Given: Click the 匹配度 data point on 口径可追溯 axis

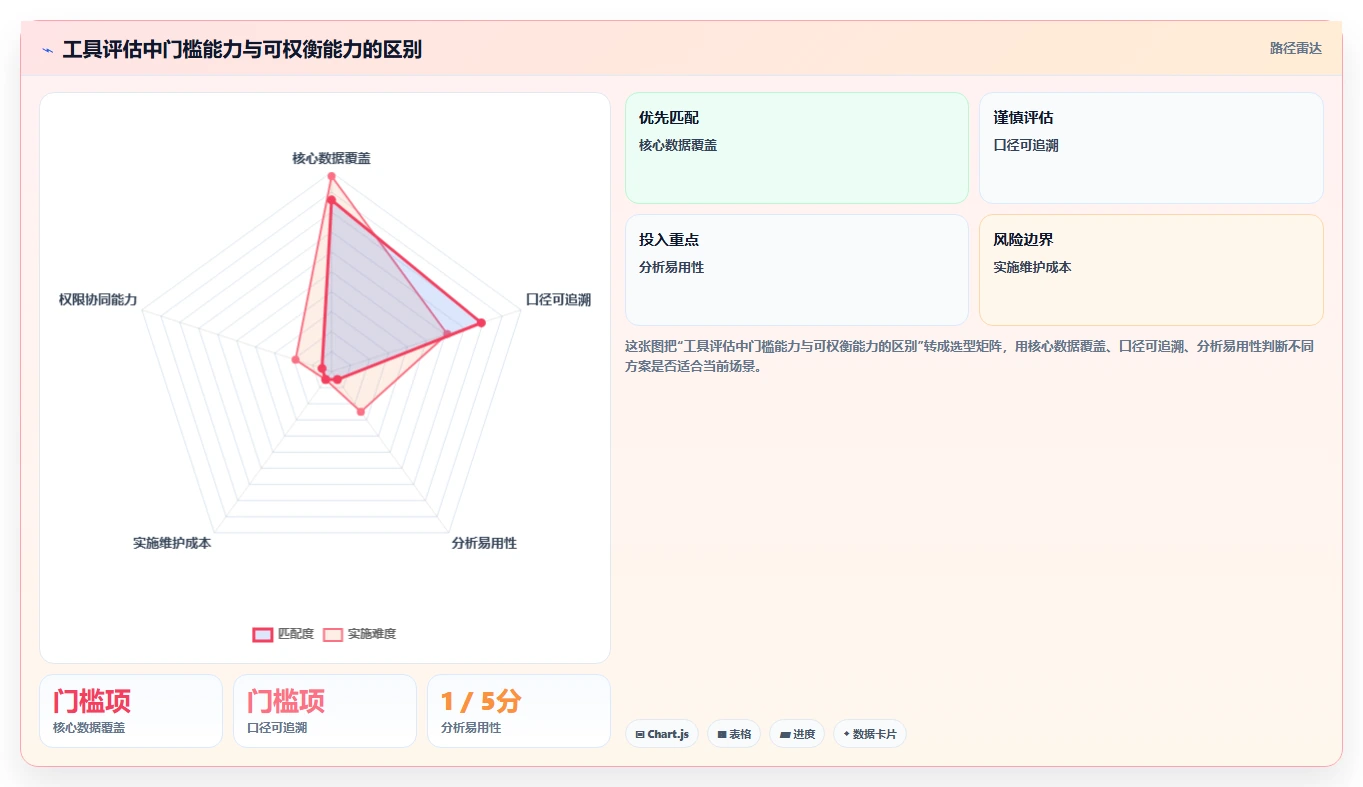Looking at the screenshot, I should (481, 322).
